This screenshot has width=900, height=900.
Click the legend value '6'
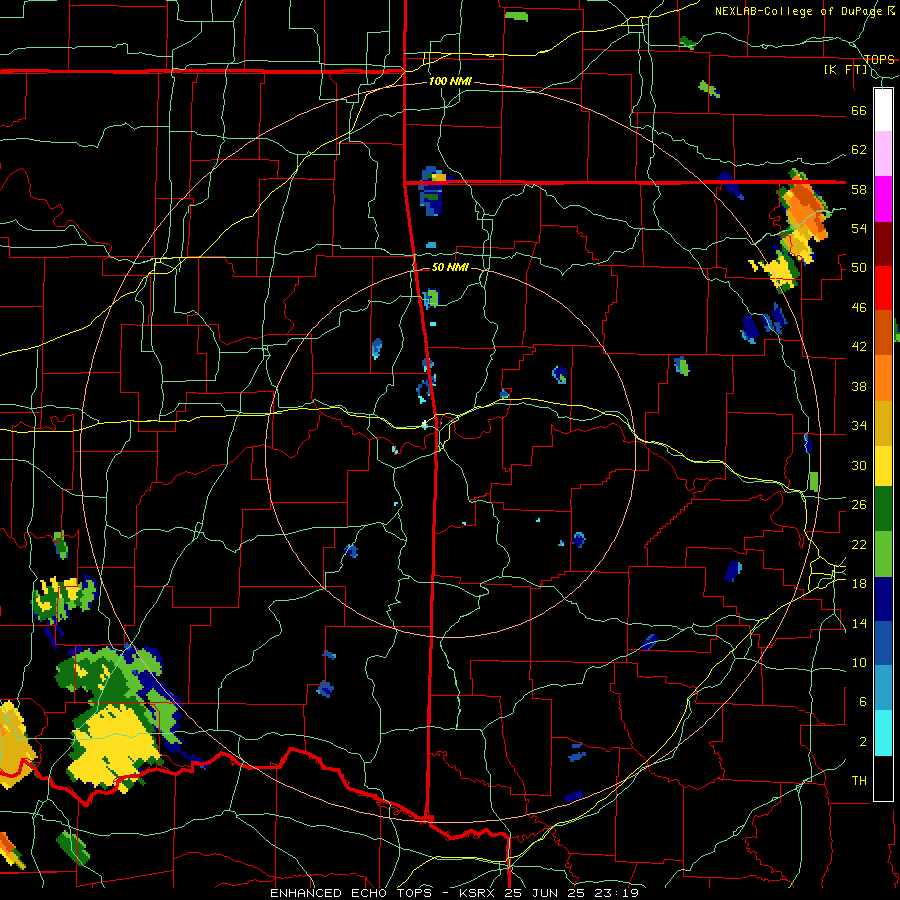pyautogui.click(x=862, y=702)
